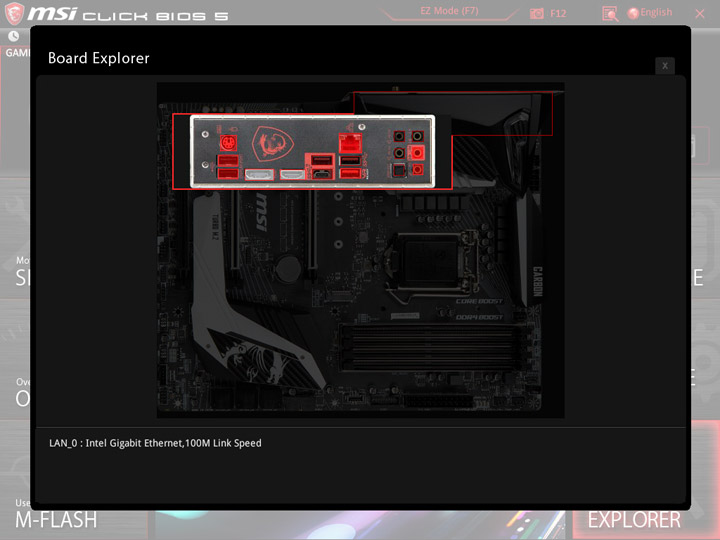Switch to EZ Mode (F7)
720x540 pixels.
(x=449, y=11)
